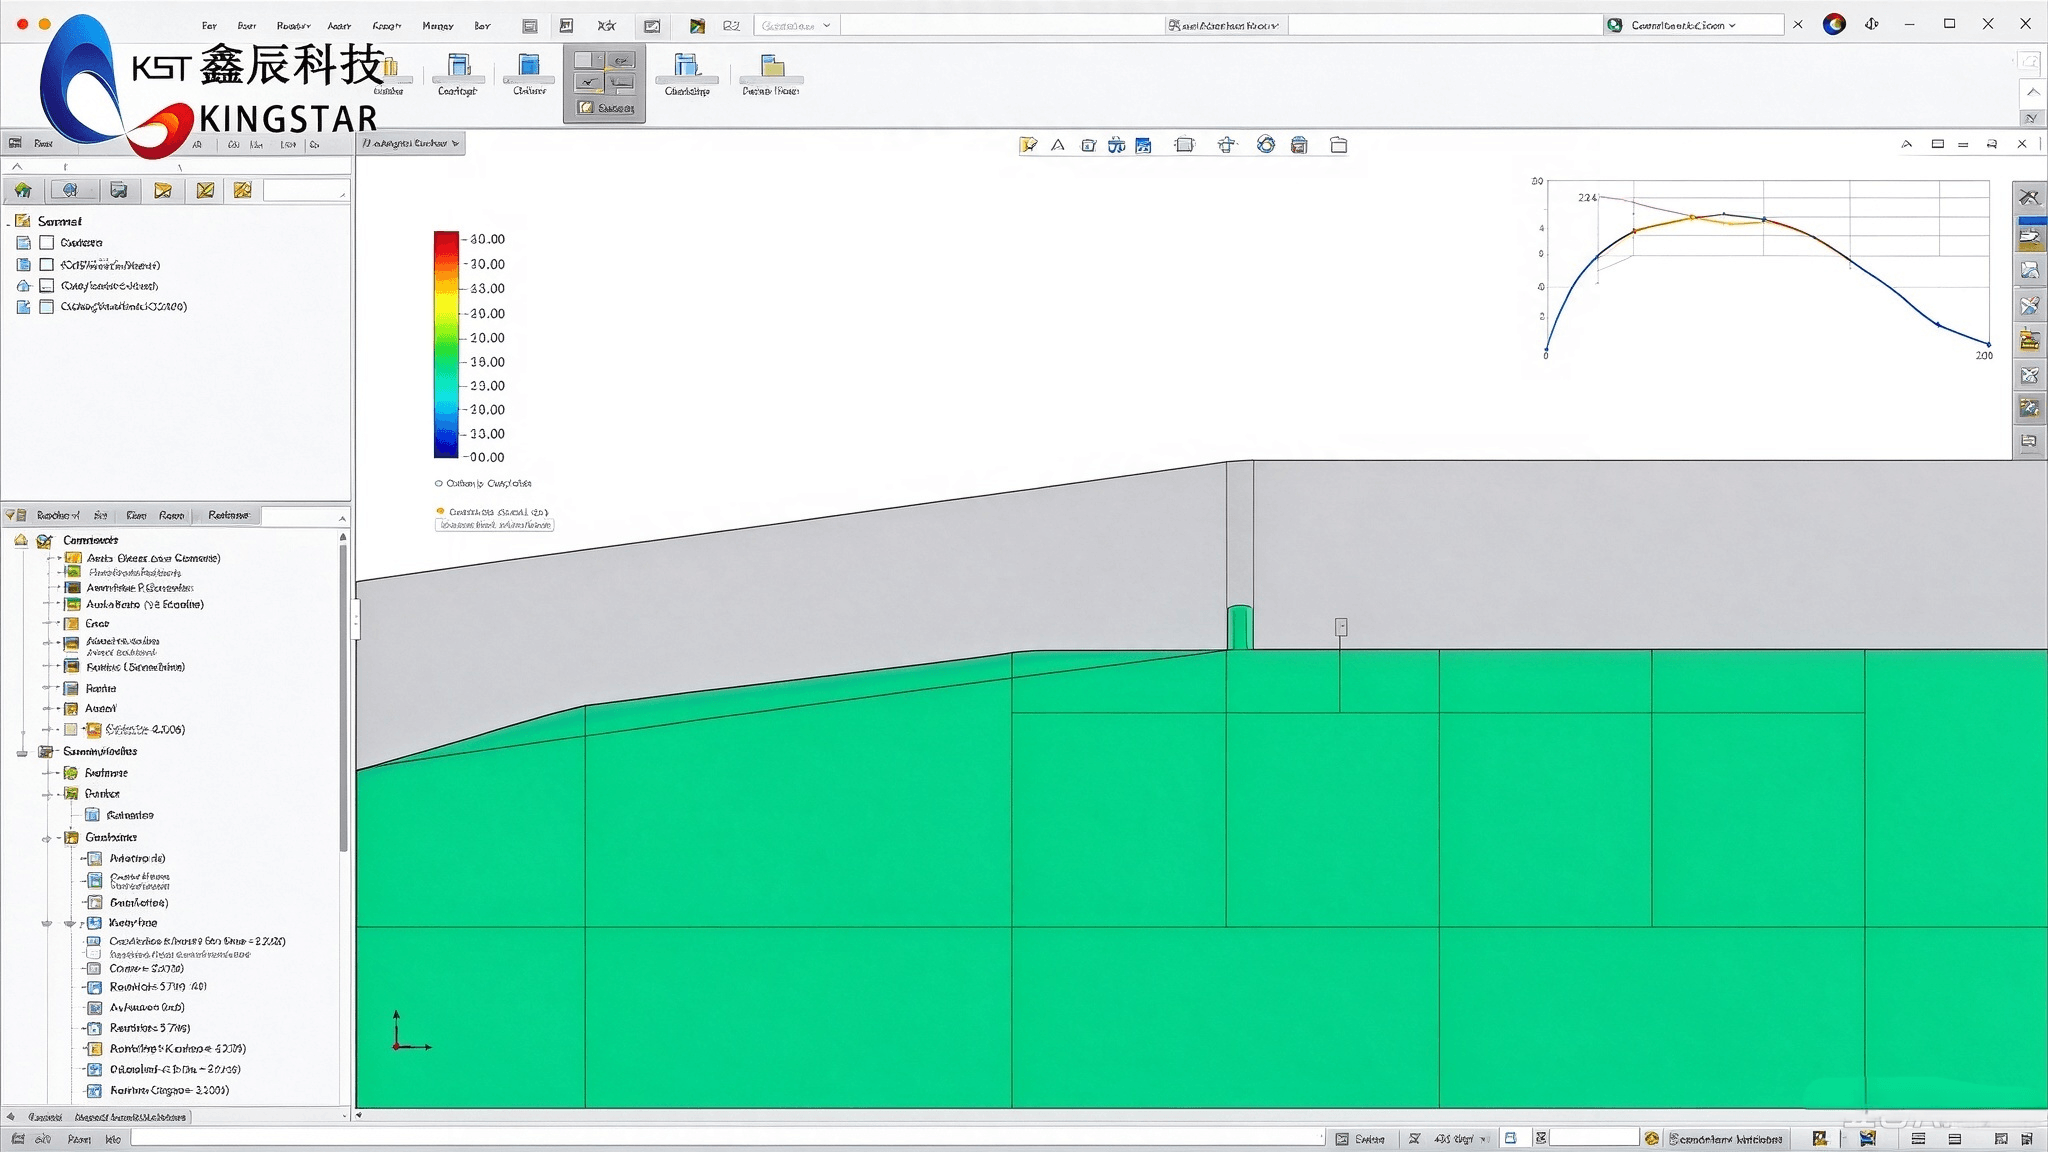Click the globe icon button in left panel toolbar
Screen dimensions: 2048x1152
click(70, 190)
